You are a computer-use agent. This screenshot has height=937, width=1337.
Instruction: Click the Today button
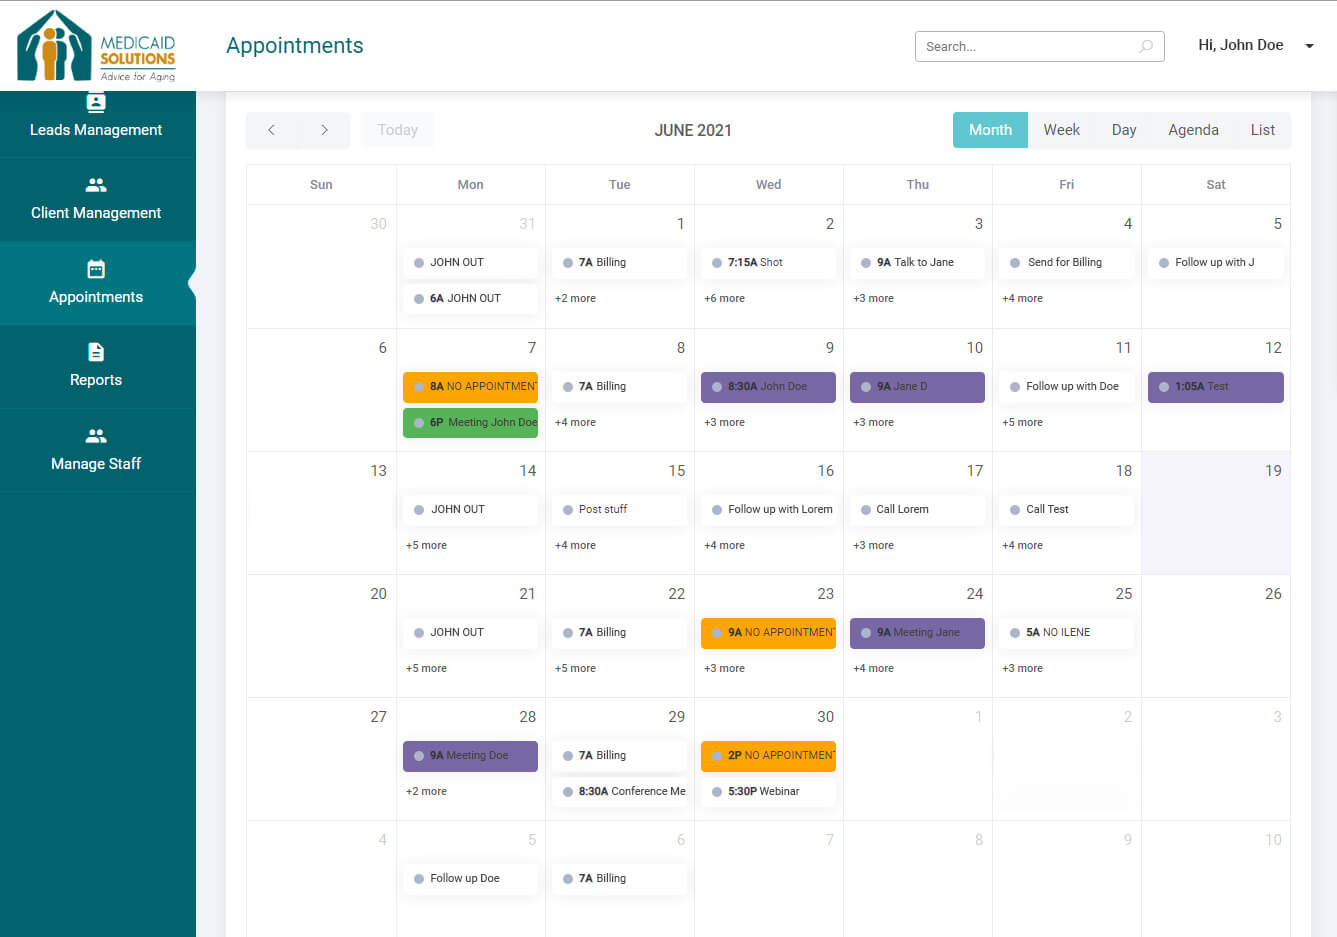(397, 130)
